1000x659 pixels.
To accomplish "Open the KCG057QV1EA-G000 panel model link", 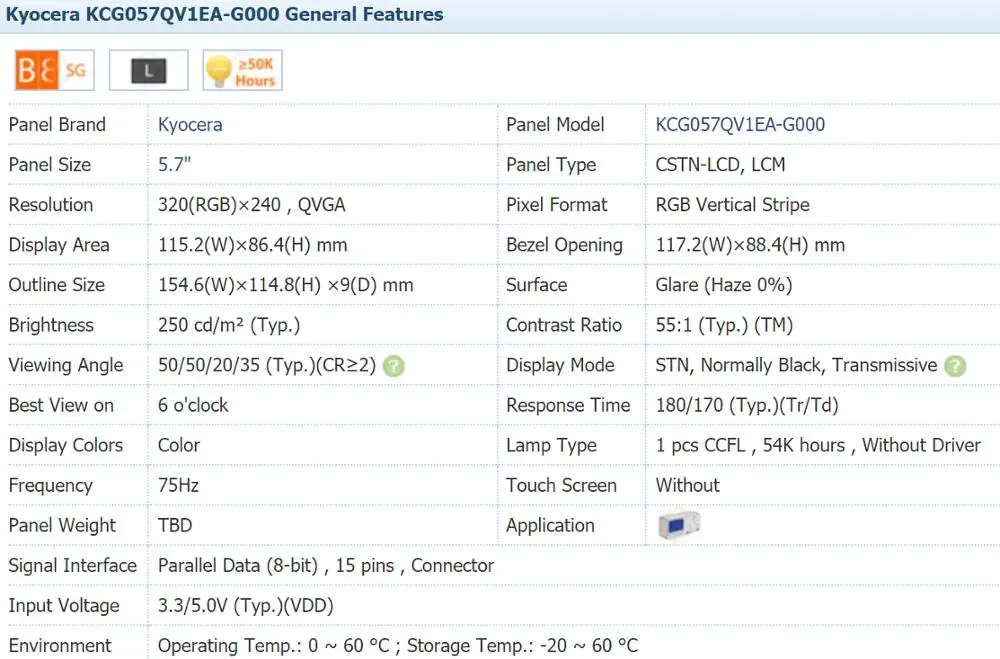I will click(x=740, y=125).
